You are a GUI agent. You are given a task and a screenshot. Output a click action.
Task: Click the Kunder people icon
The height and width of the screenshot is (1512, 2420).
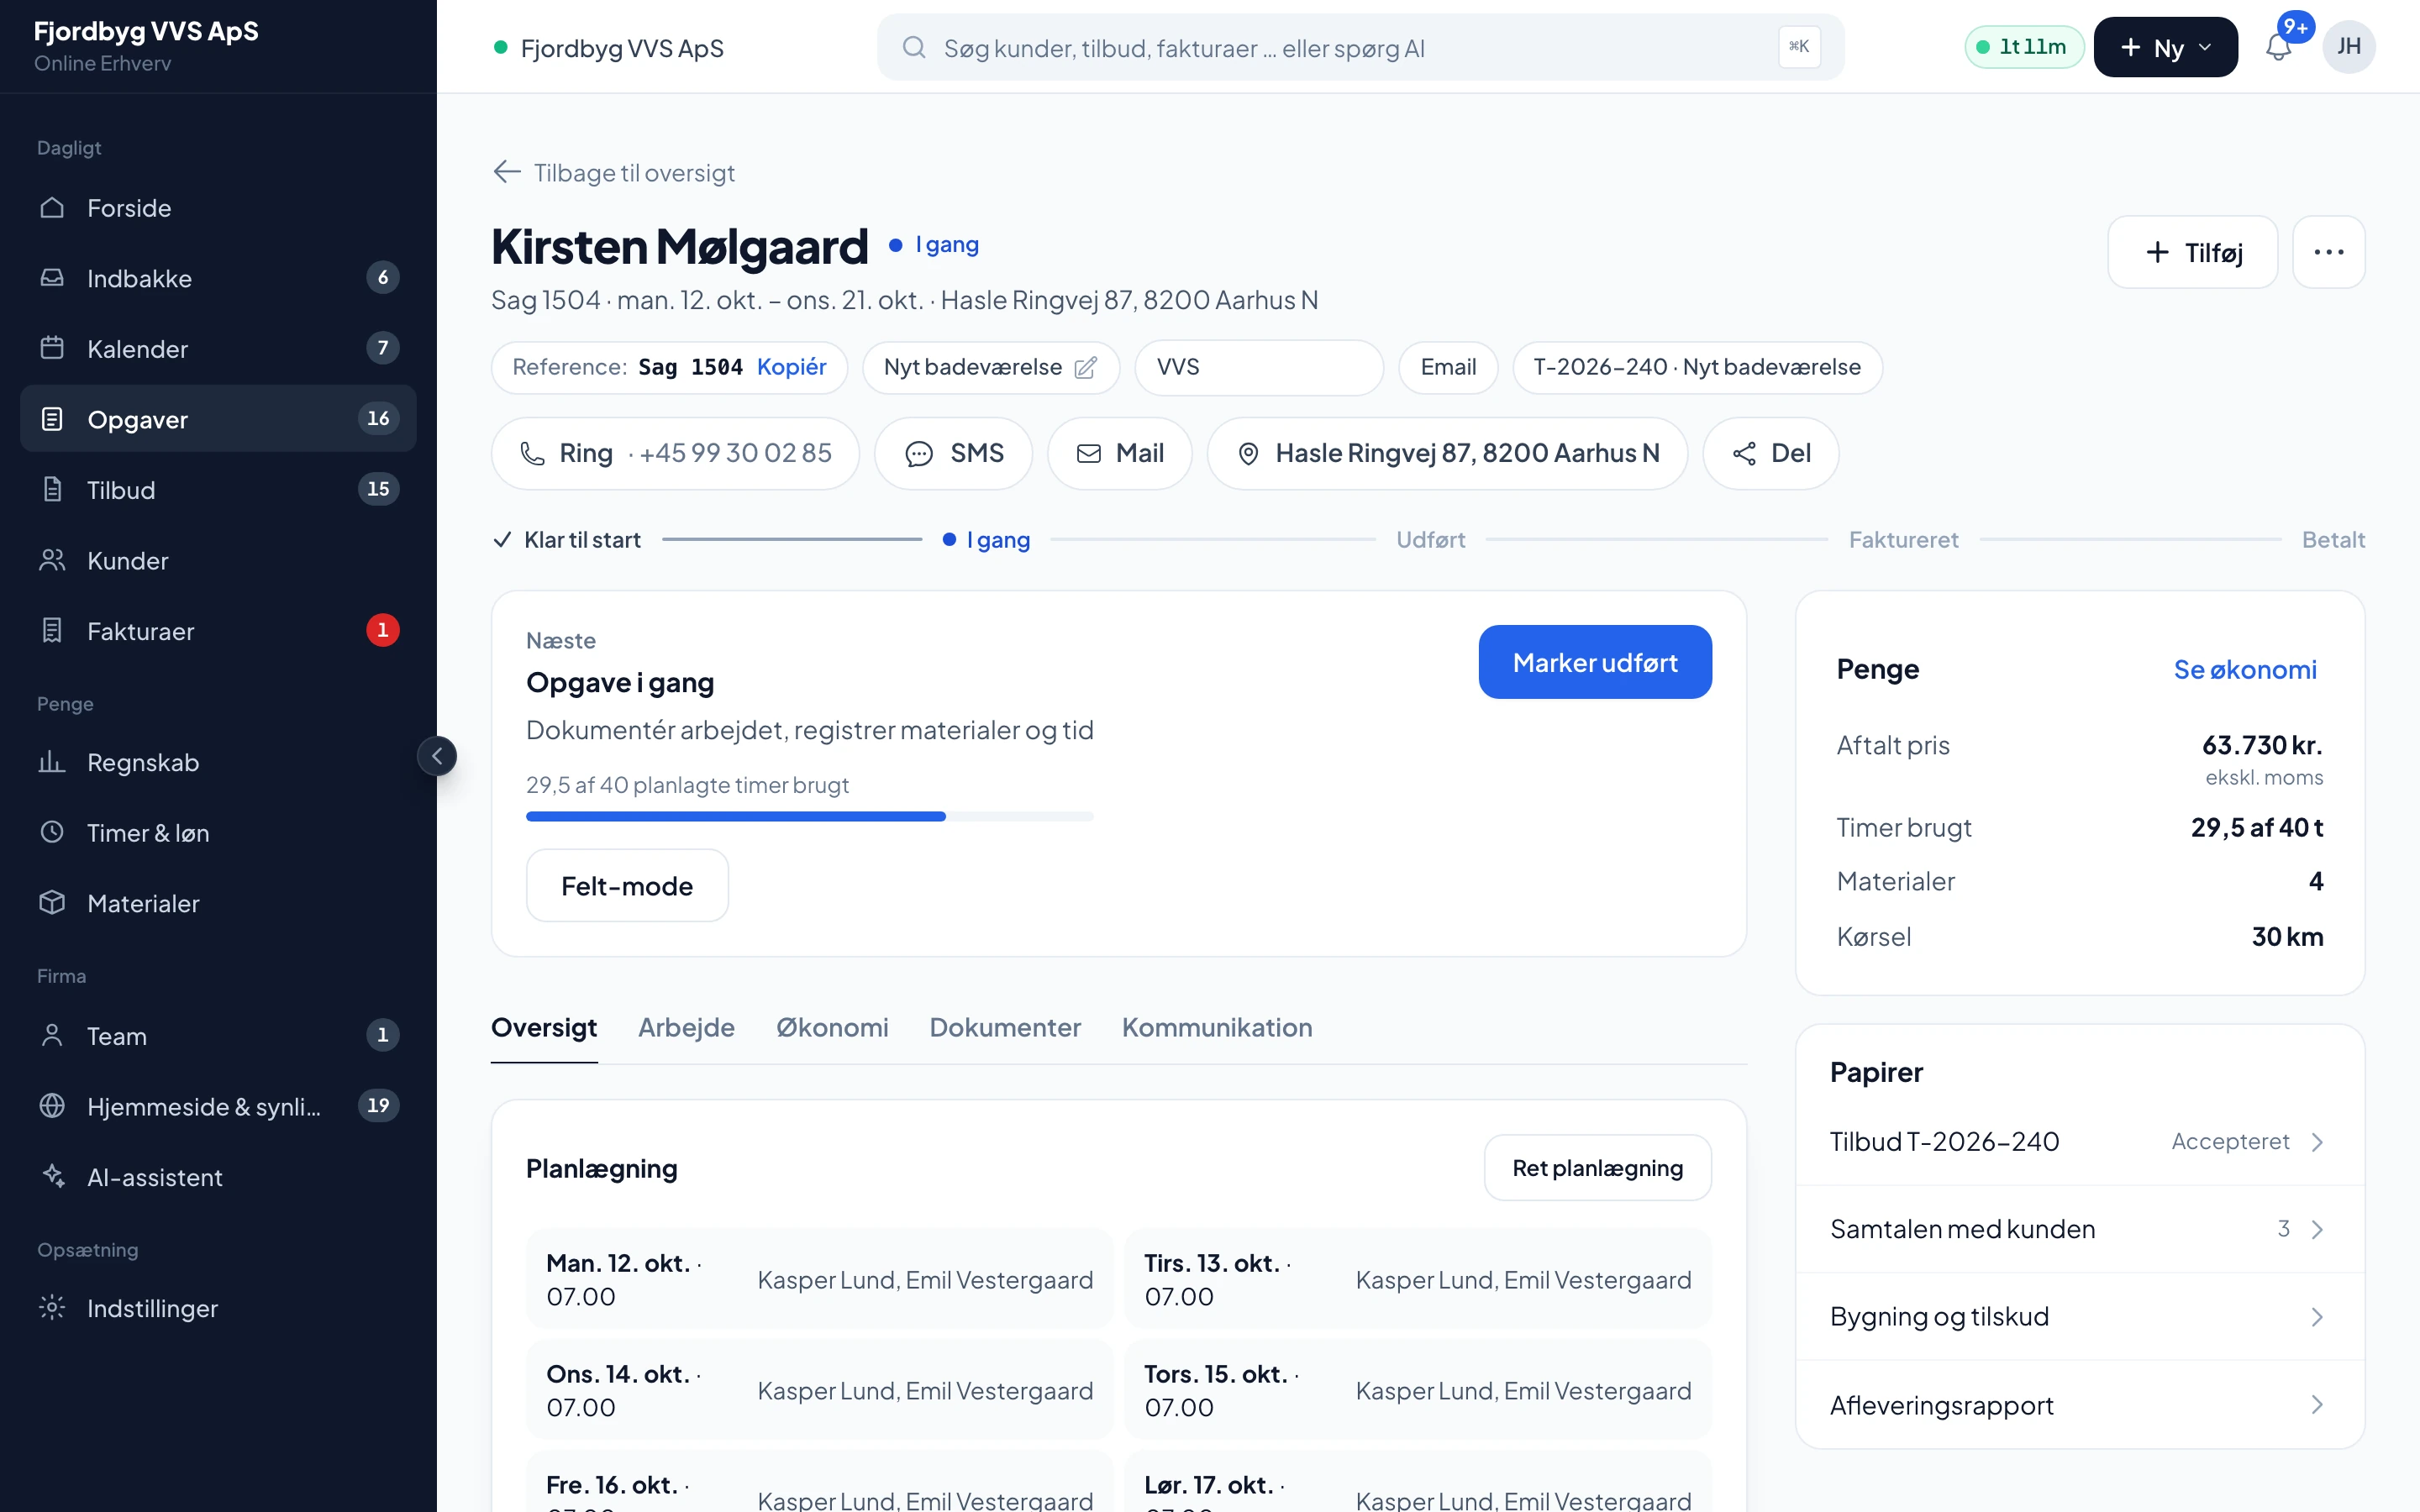[52, 560]
